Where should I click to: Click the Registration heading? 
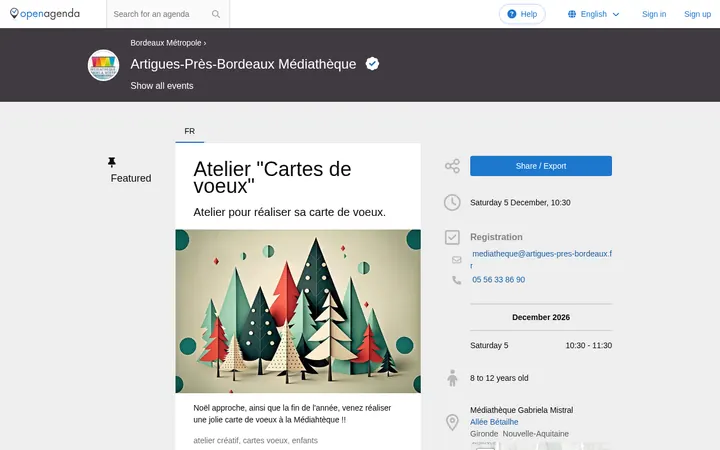[496, 237]
